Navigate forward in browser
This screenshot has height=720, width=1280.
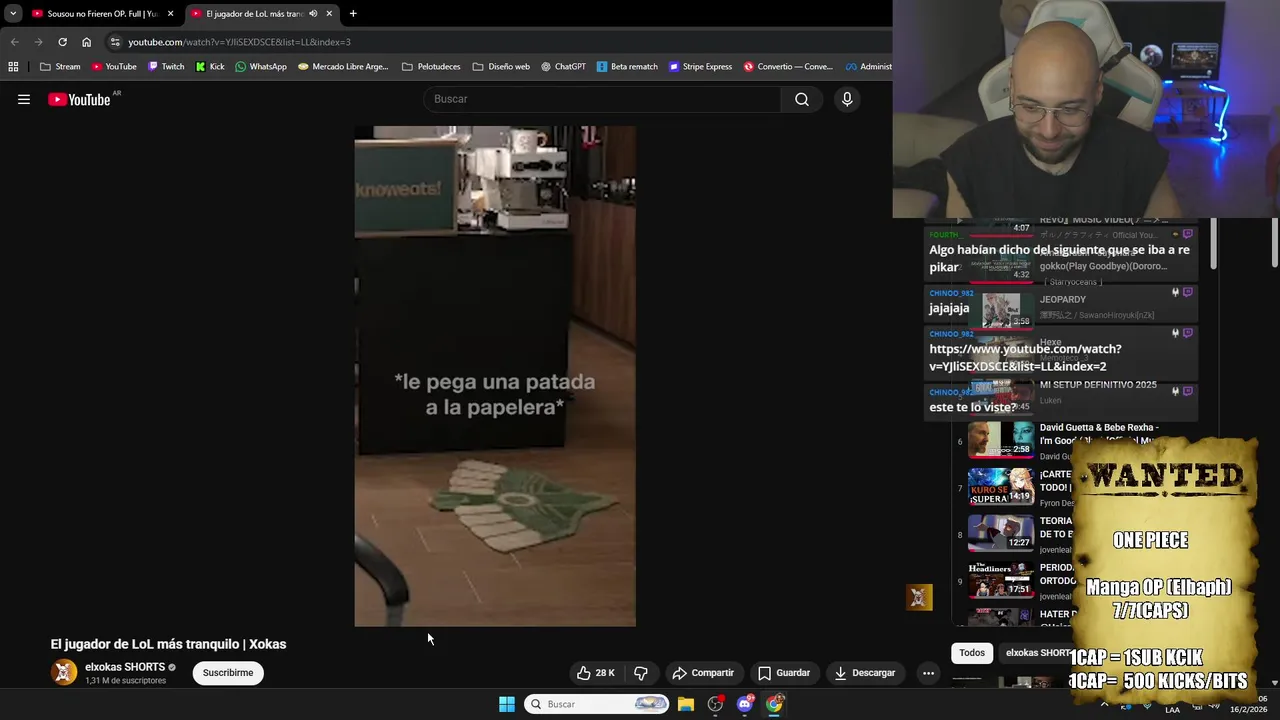tap(38, 42)
